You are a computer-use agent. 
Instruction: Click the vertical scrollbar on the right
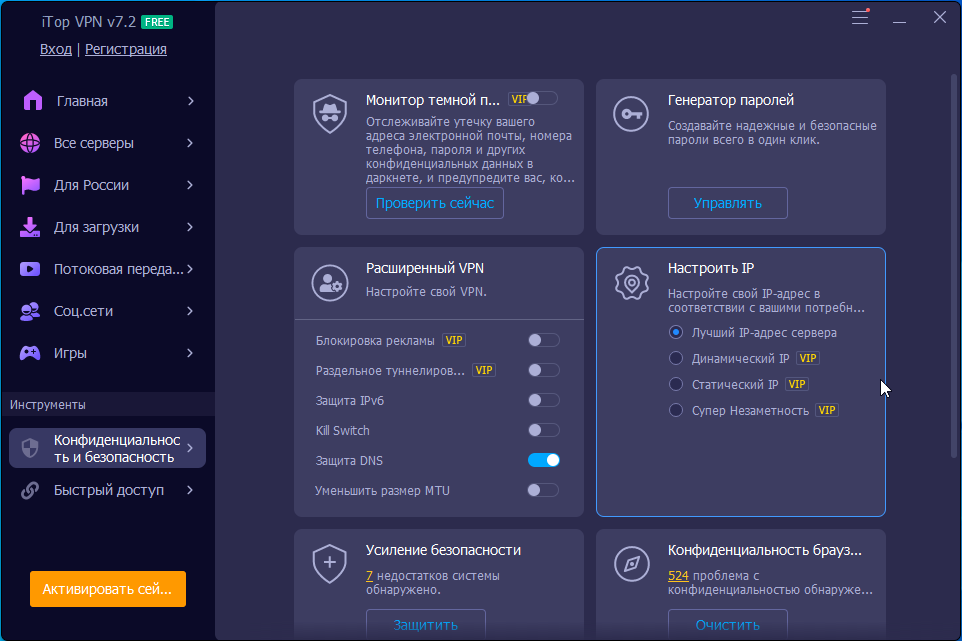click(954, 260)
